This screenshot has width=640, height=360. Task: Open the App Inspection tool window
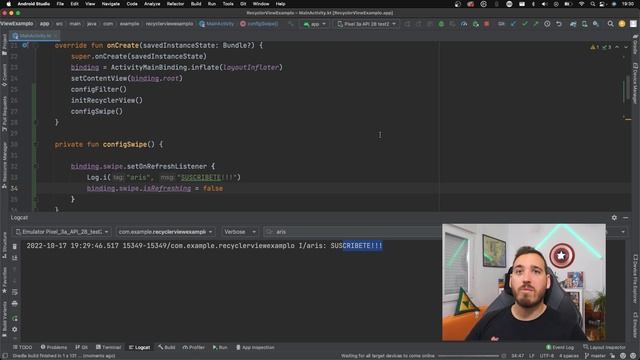click(x=256, y=347)
